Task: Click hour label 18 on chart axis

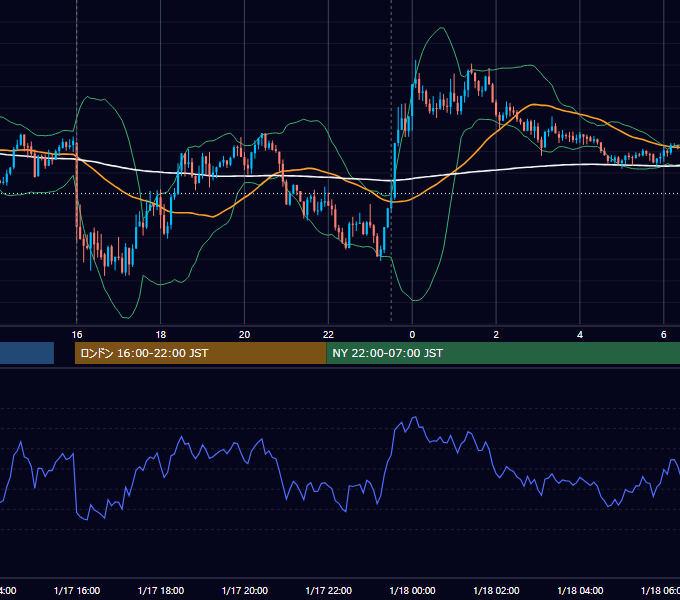Action: [160, 334]
